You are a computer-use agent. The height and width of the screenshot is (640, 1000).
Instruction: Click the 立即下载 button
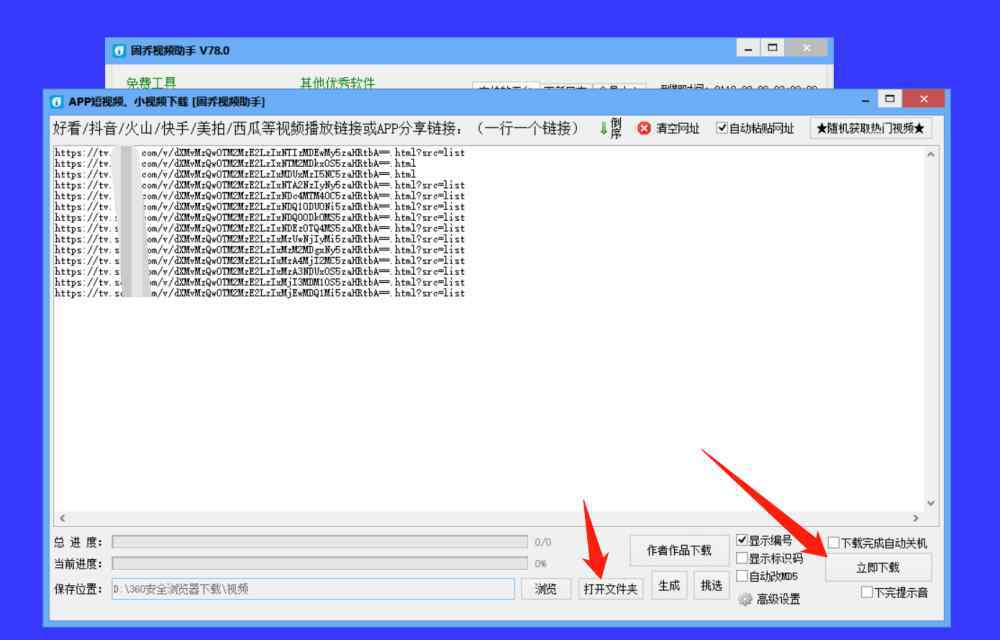(878, 567)
